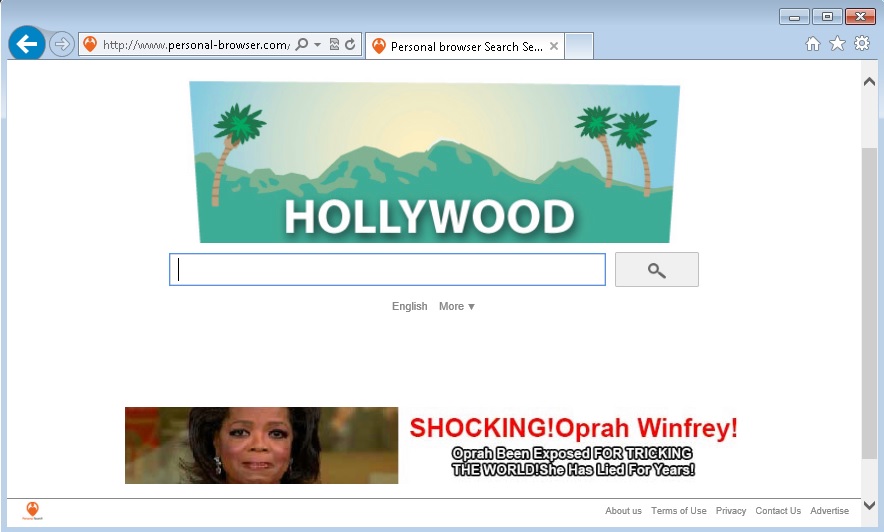This screenshot has width=884, height=532.
Task: Expand the More languages dropdown
Action: coord(457,306)
